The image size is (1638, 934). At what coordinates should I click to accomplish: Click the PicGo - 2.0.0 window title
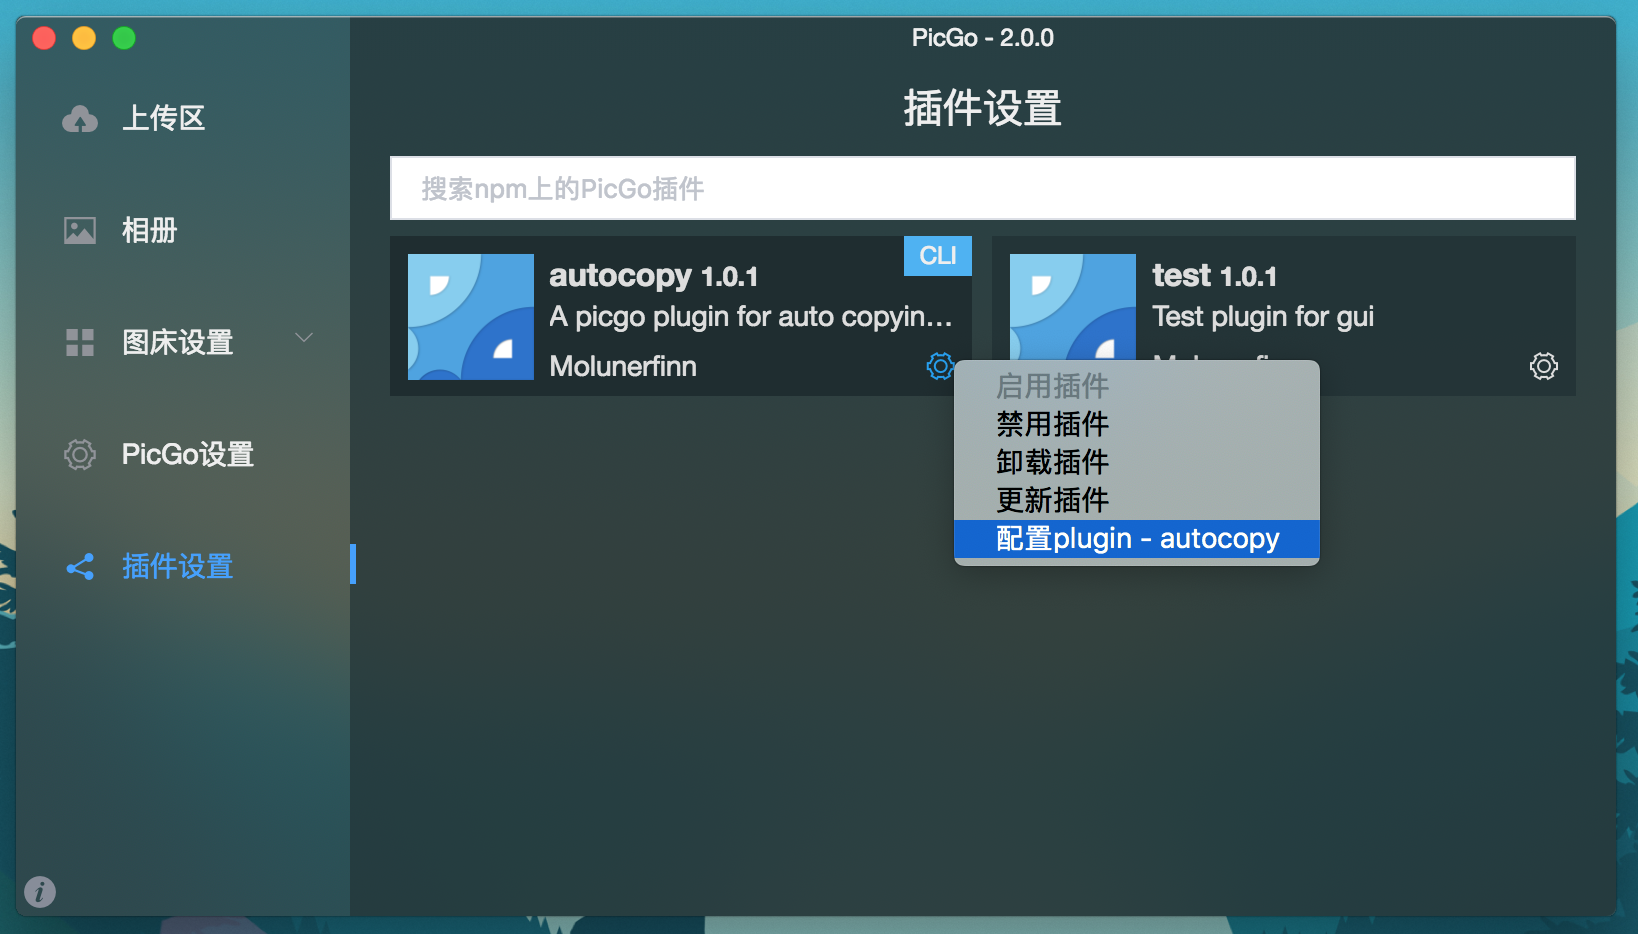click(x=983, y=38)
